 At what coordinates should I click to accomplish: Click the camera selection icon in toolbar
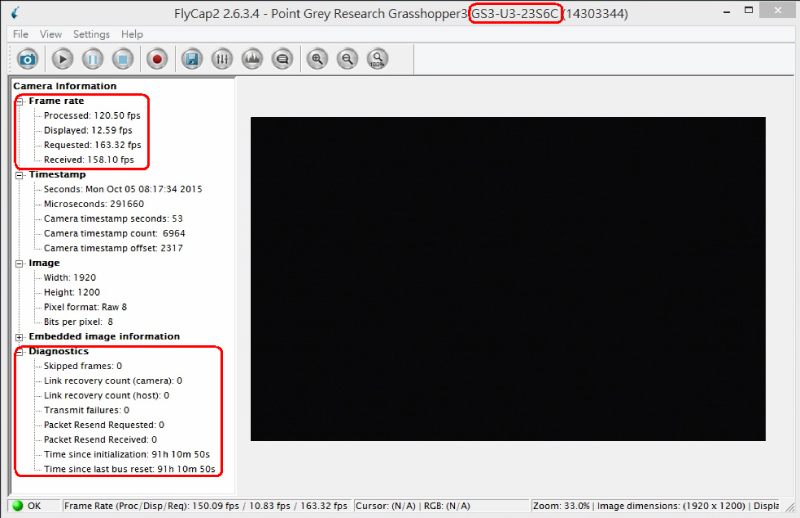click(27, 59)
